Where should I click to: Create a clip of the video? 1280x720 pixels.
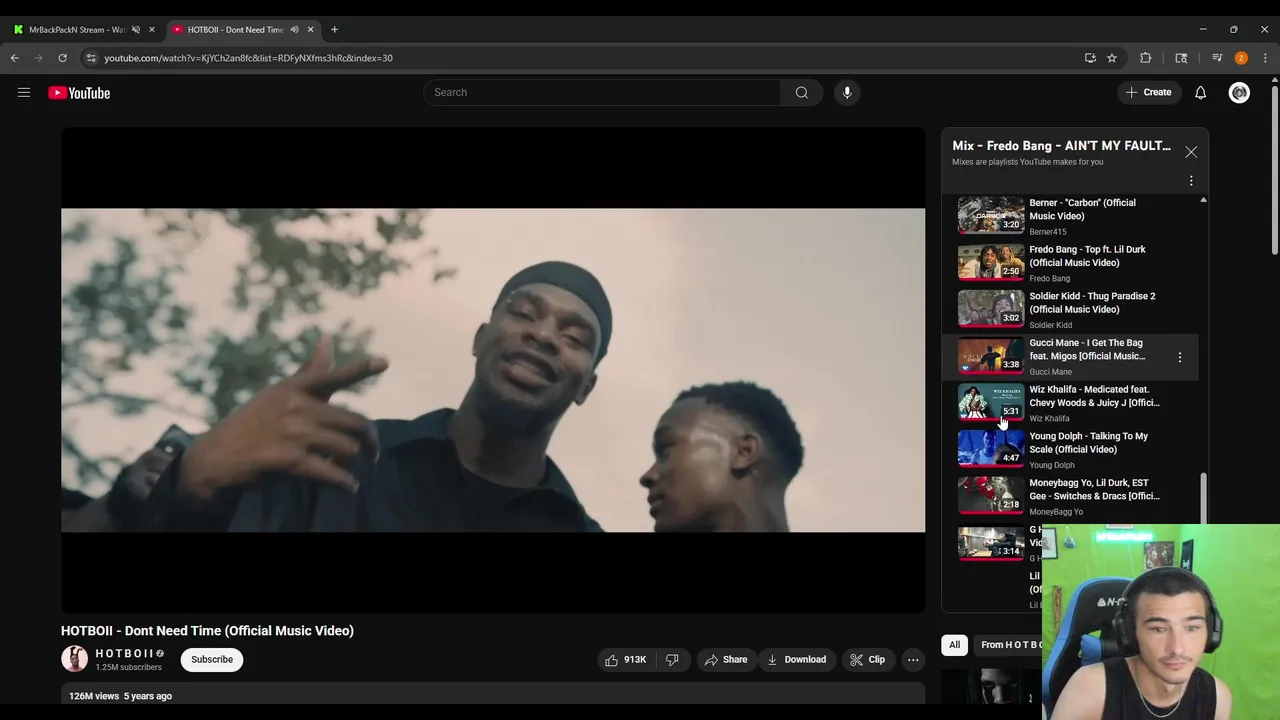(867, 660)
